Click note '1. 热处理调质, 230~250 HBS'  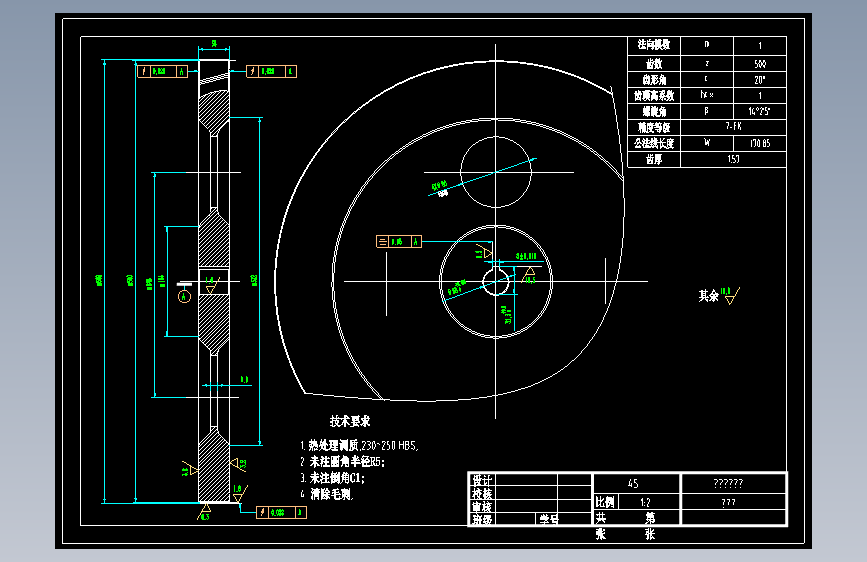click(x=359, y=445)
